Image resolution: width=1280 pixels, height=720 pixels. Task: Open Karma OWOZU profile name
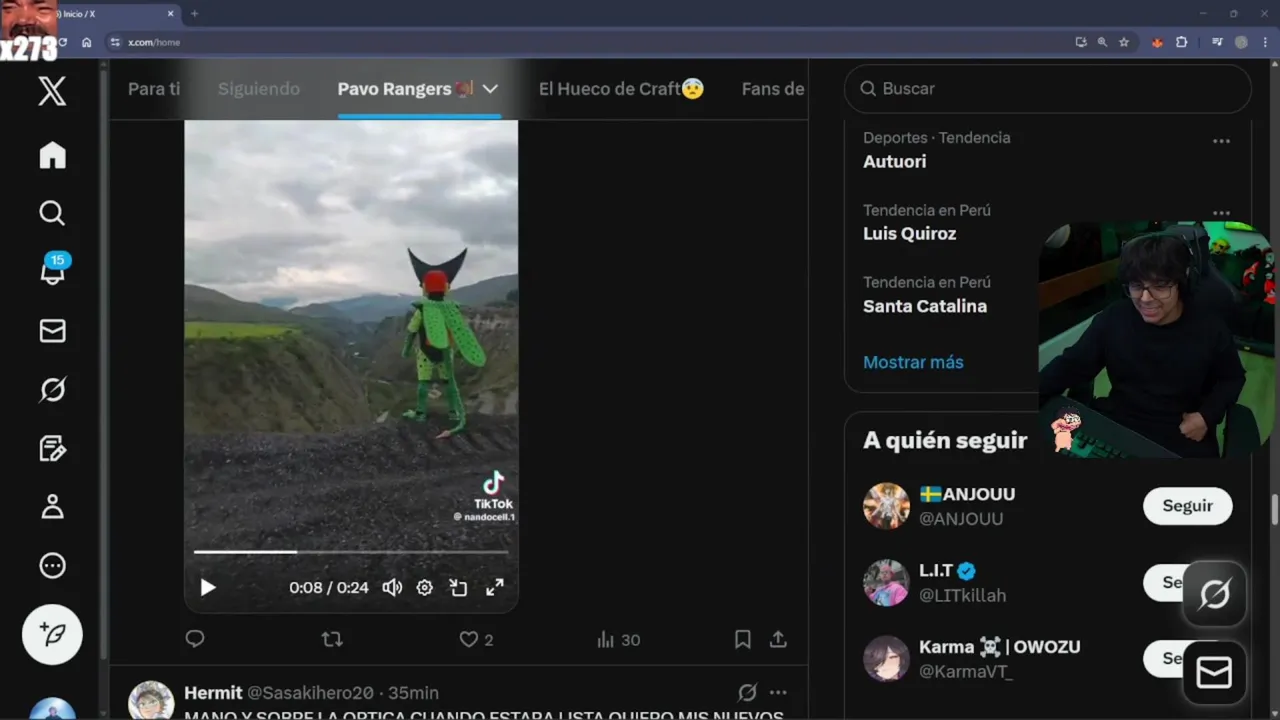pyautogui.click(x=999, y=647)
